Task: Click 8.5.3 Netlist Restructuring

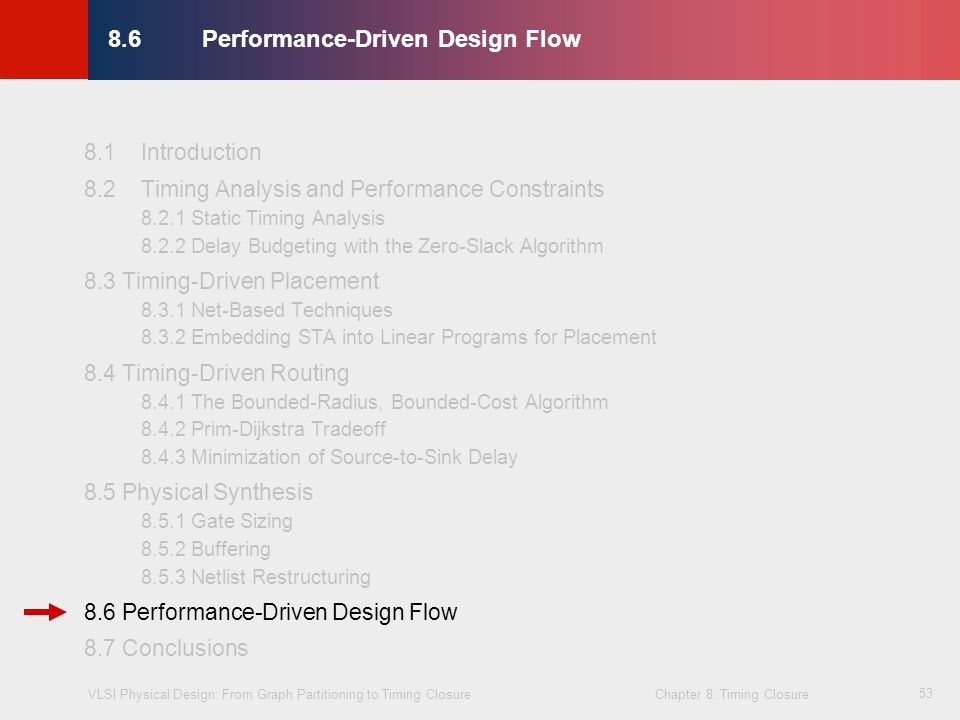Action: pos(256,577)
